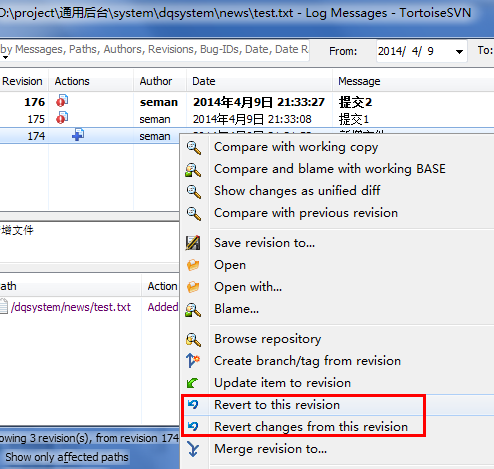Viewport: 494px width, 469px height.
Task: Click the Action column header in paths list
Action: 162,286
